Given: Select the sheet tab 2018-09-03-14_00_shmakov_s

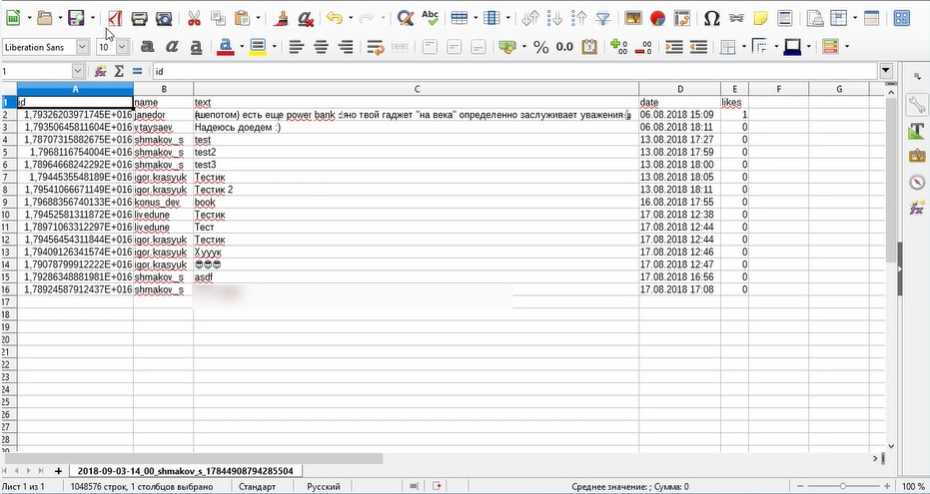Looking at the screenshot, I should [x=185, y=471].
